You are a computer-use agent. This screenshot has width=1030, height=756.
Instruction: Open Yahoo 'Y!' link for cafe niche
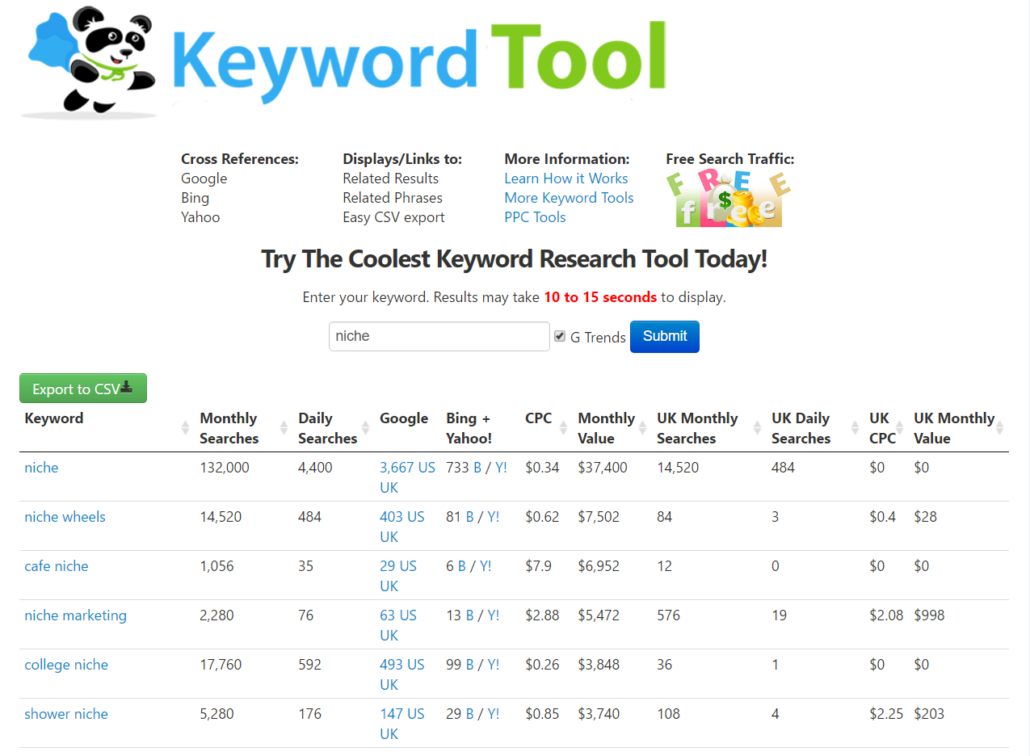pos(485,566)
